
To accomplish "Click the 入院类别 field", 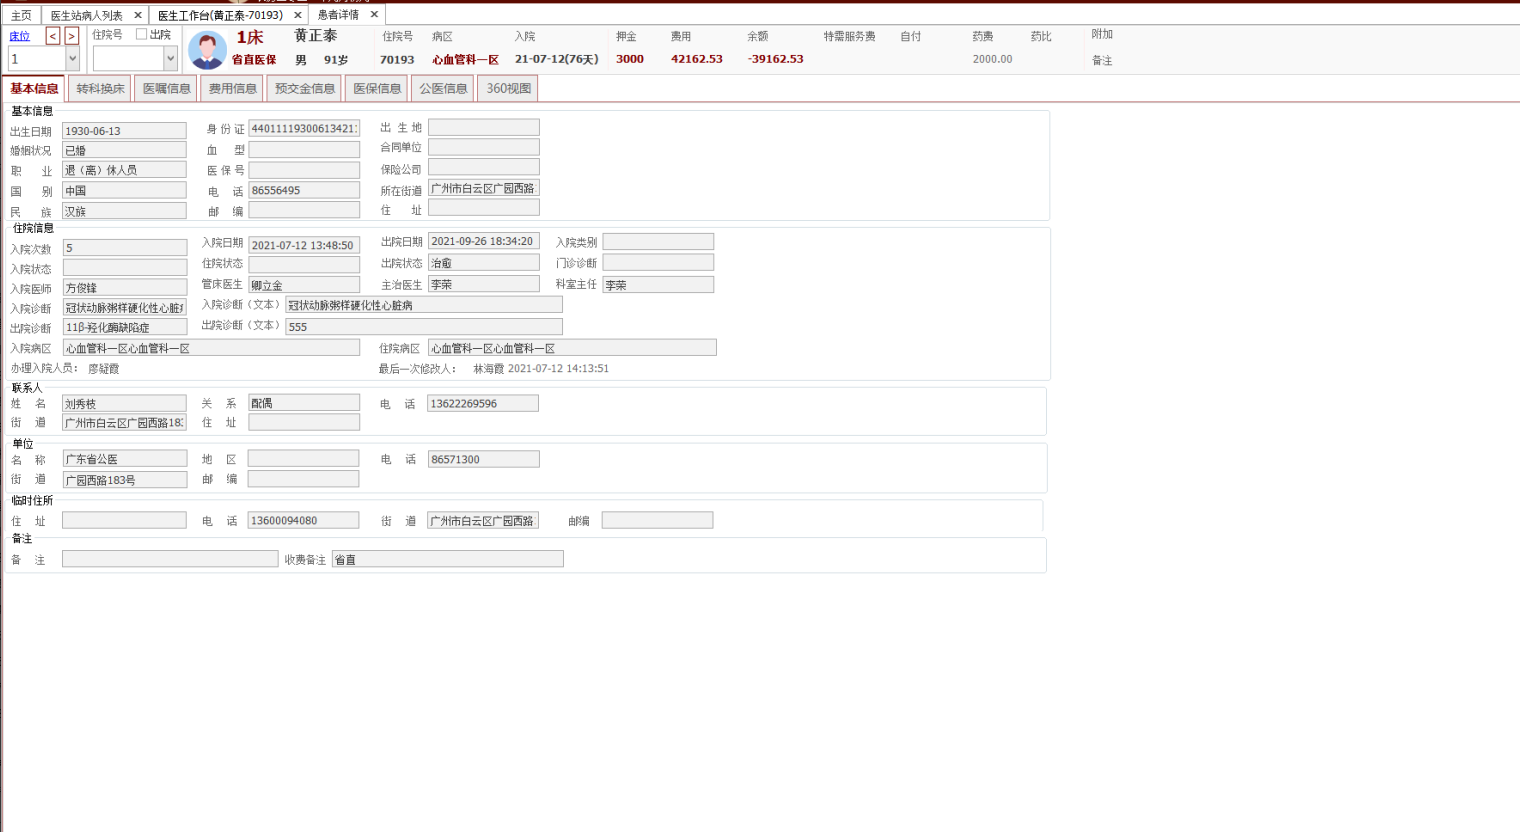I will click(x=658, y=242).
